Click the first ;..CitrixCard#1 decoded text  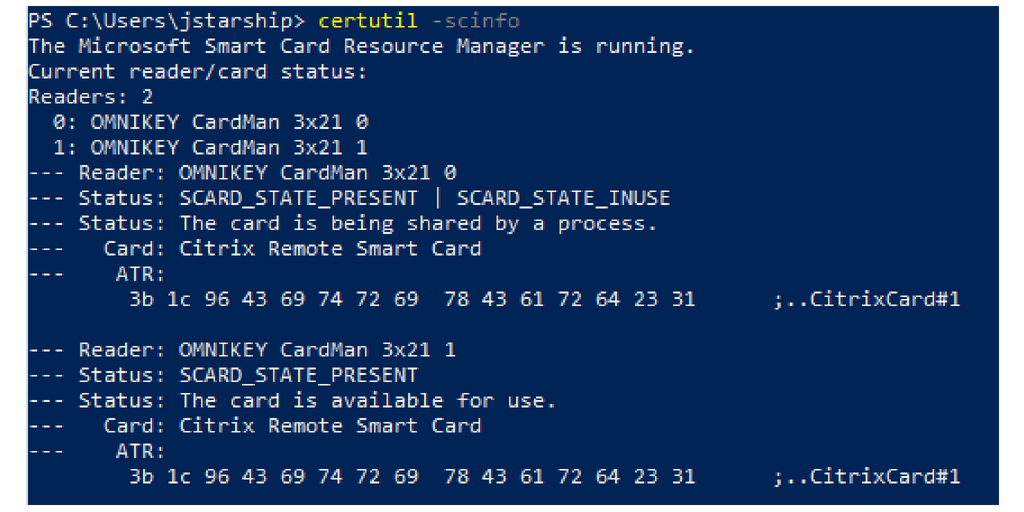866,299
